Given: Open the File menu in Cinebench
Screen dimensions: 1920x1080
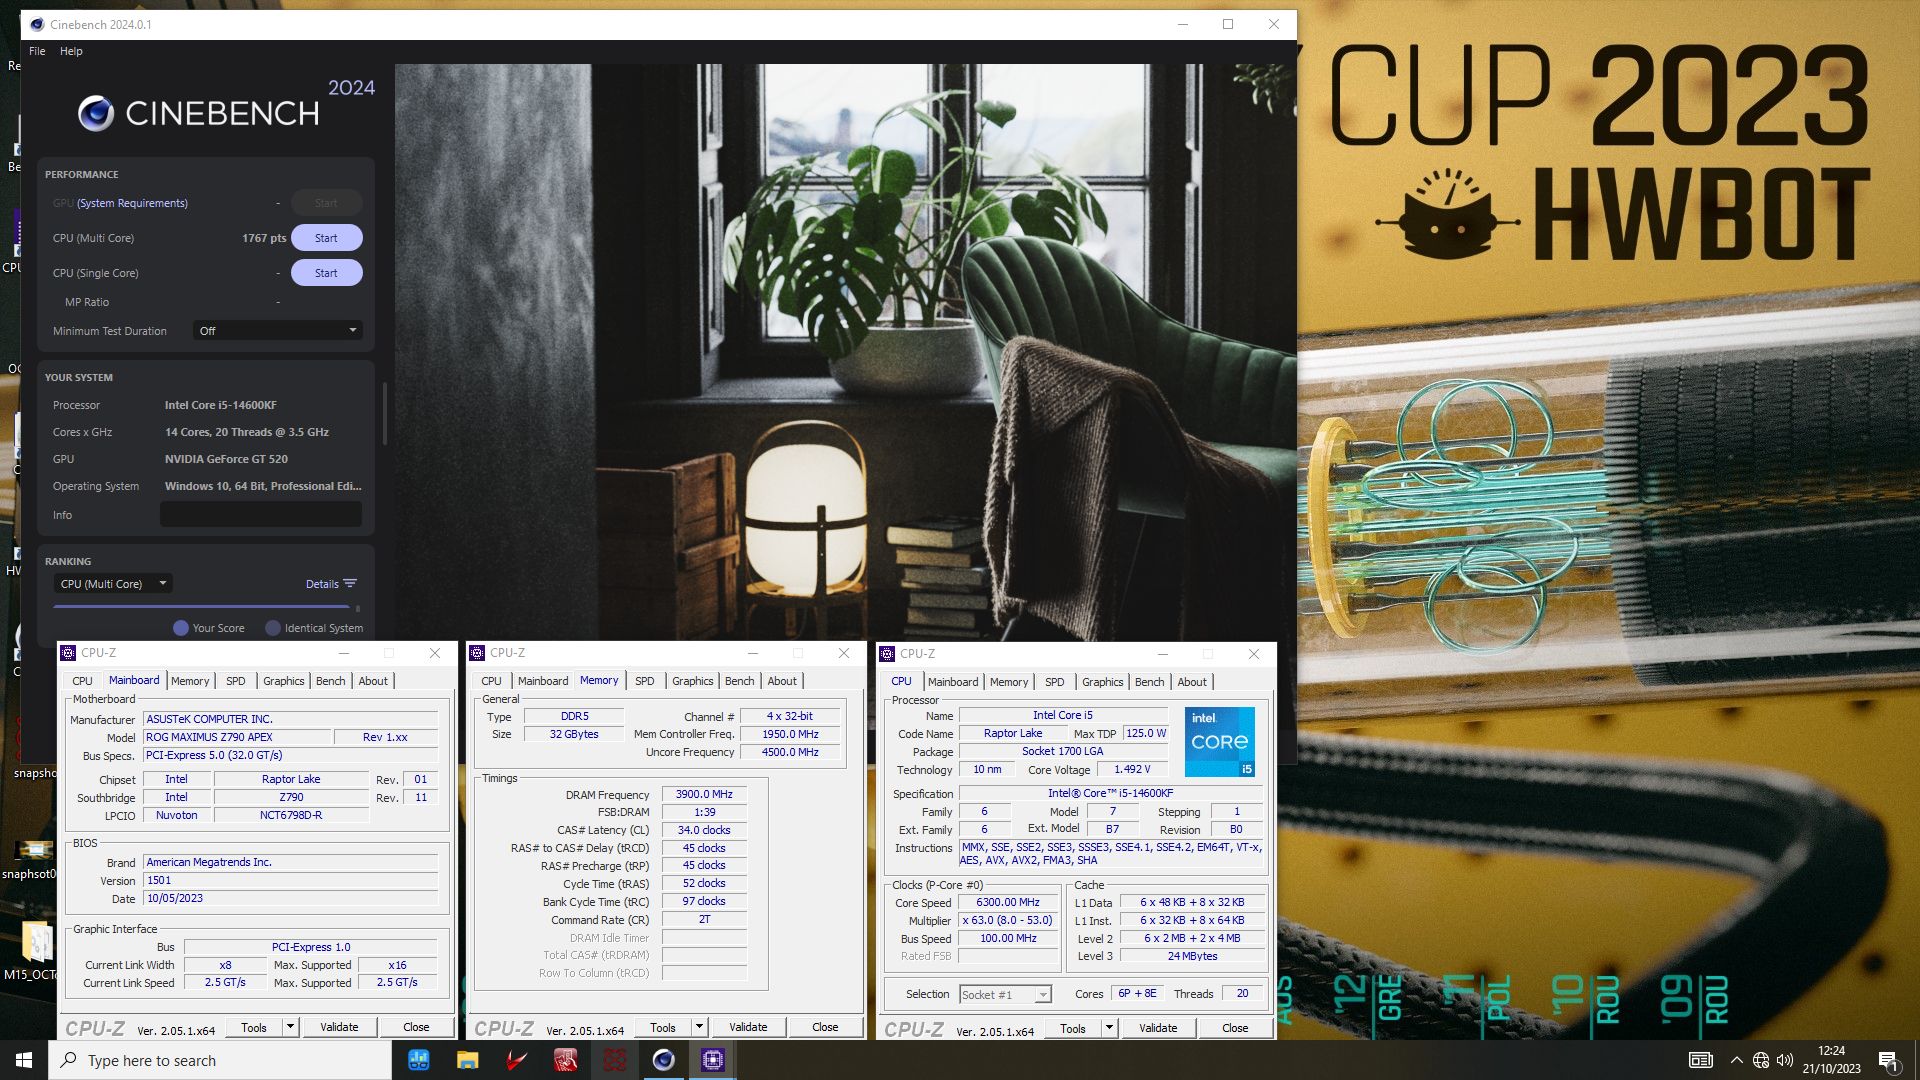Looking at the screenshot, I should point(37,51).
